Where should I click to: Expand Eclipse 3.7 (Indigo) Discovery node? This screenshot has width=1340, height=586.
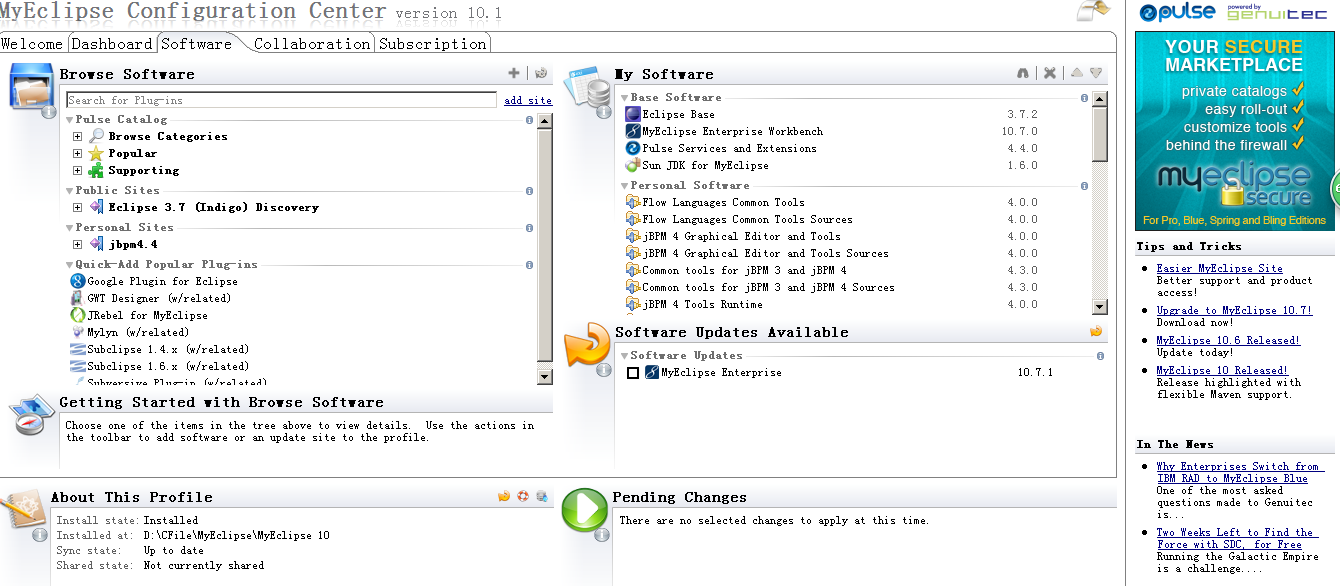point(78,207)
